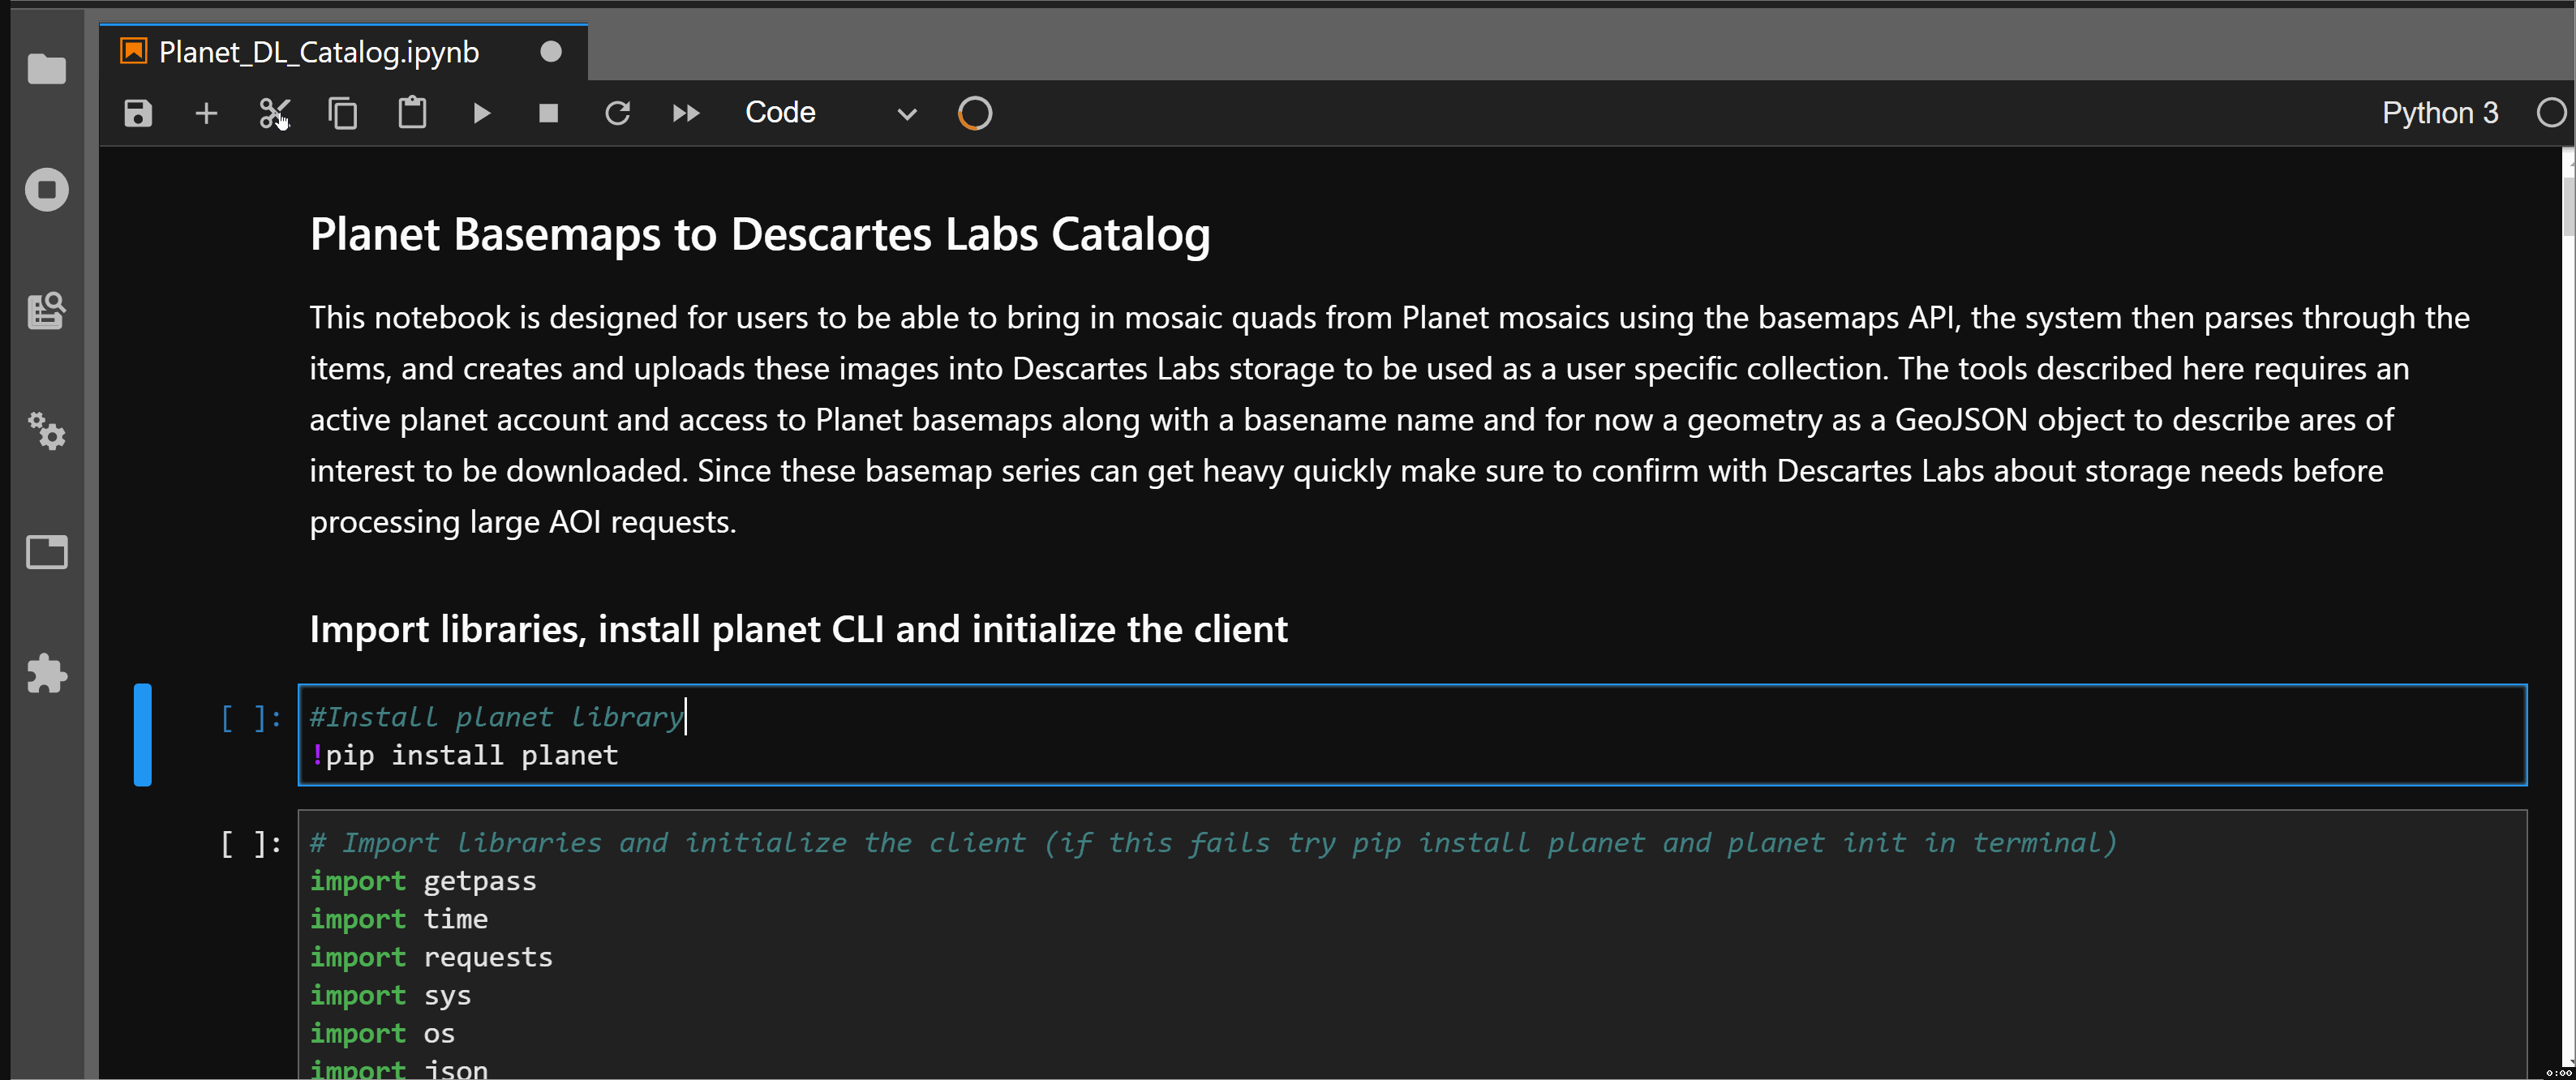Run the selected cell
The image size is (2576, 1080).
[x=481, y=113]
